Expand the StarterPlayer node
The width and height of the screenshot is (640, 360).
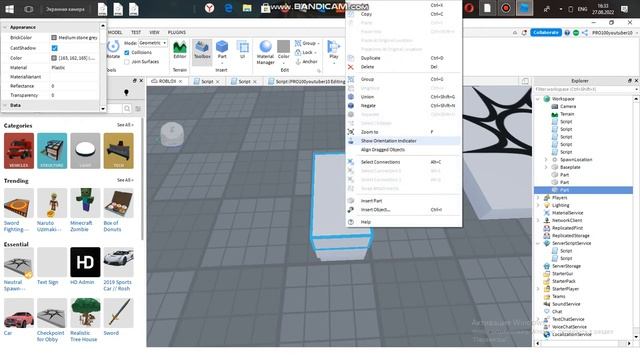click(538, 289)
